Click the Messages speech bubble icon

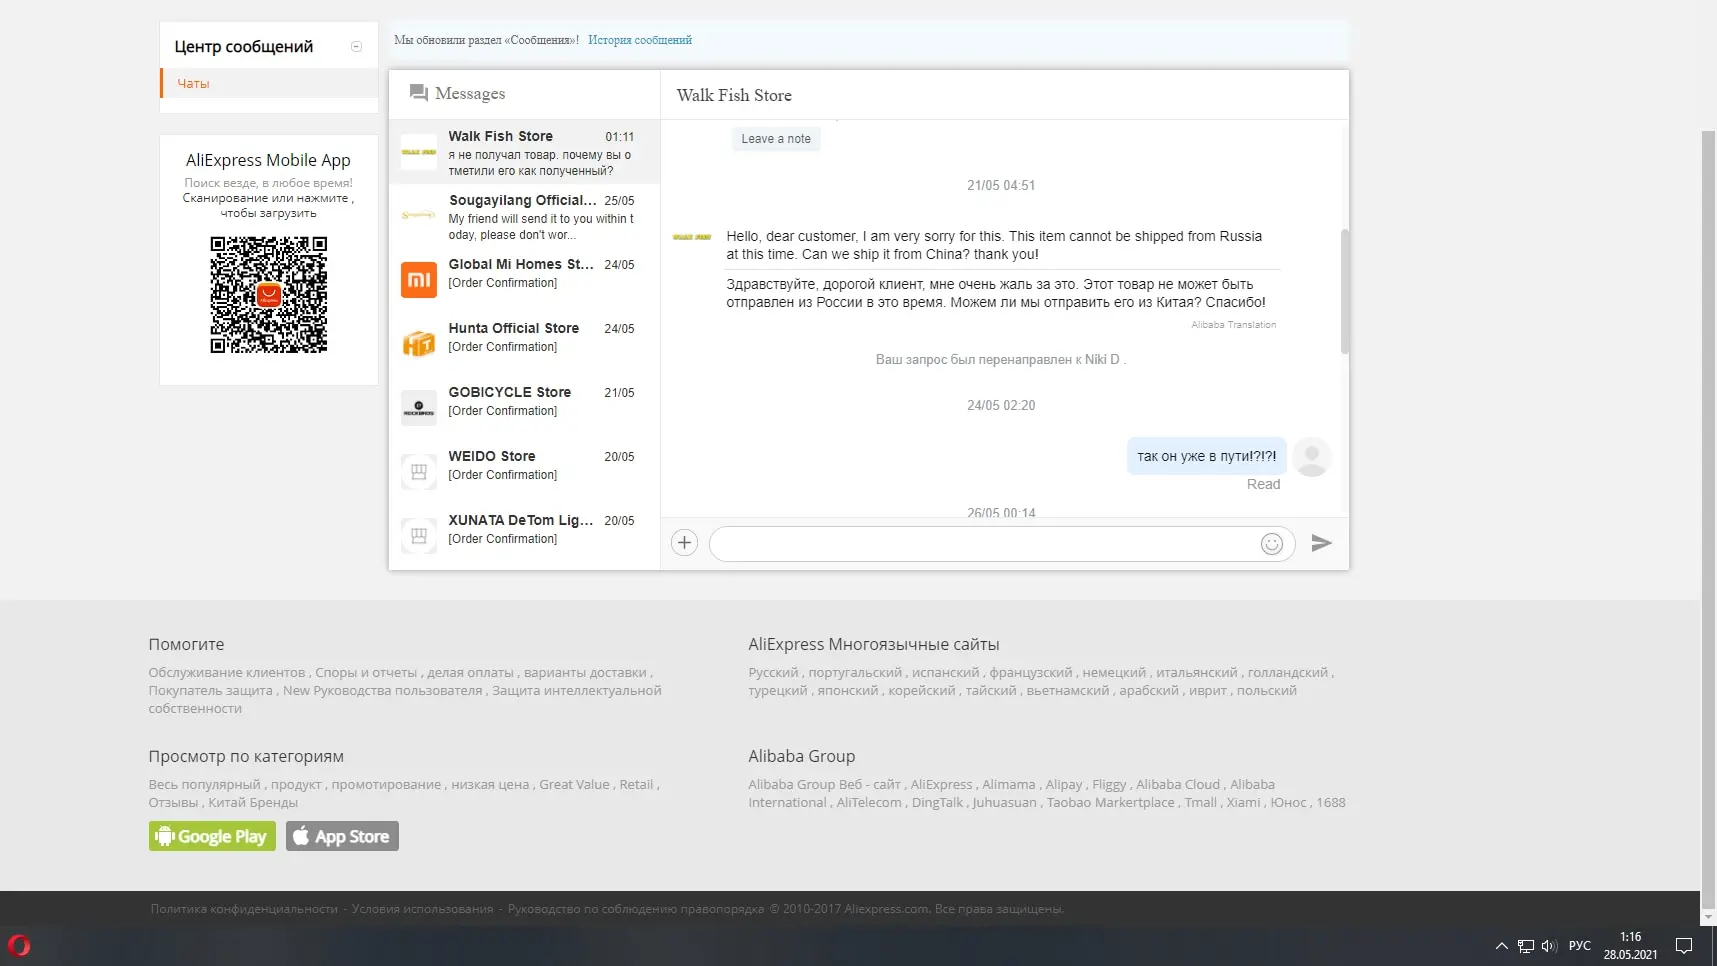pyautogui.click(x=419, y=93)
